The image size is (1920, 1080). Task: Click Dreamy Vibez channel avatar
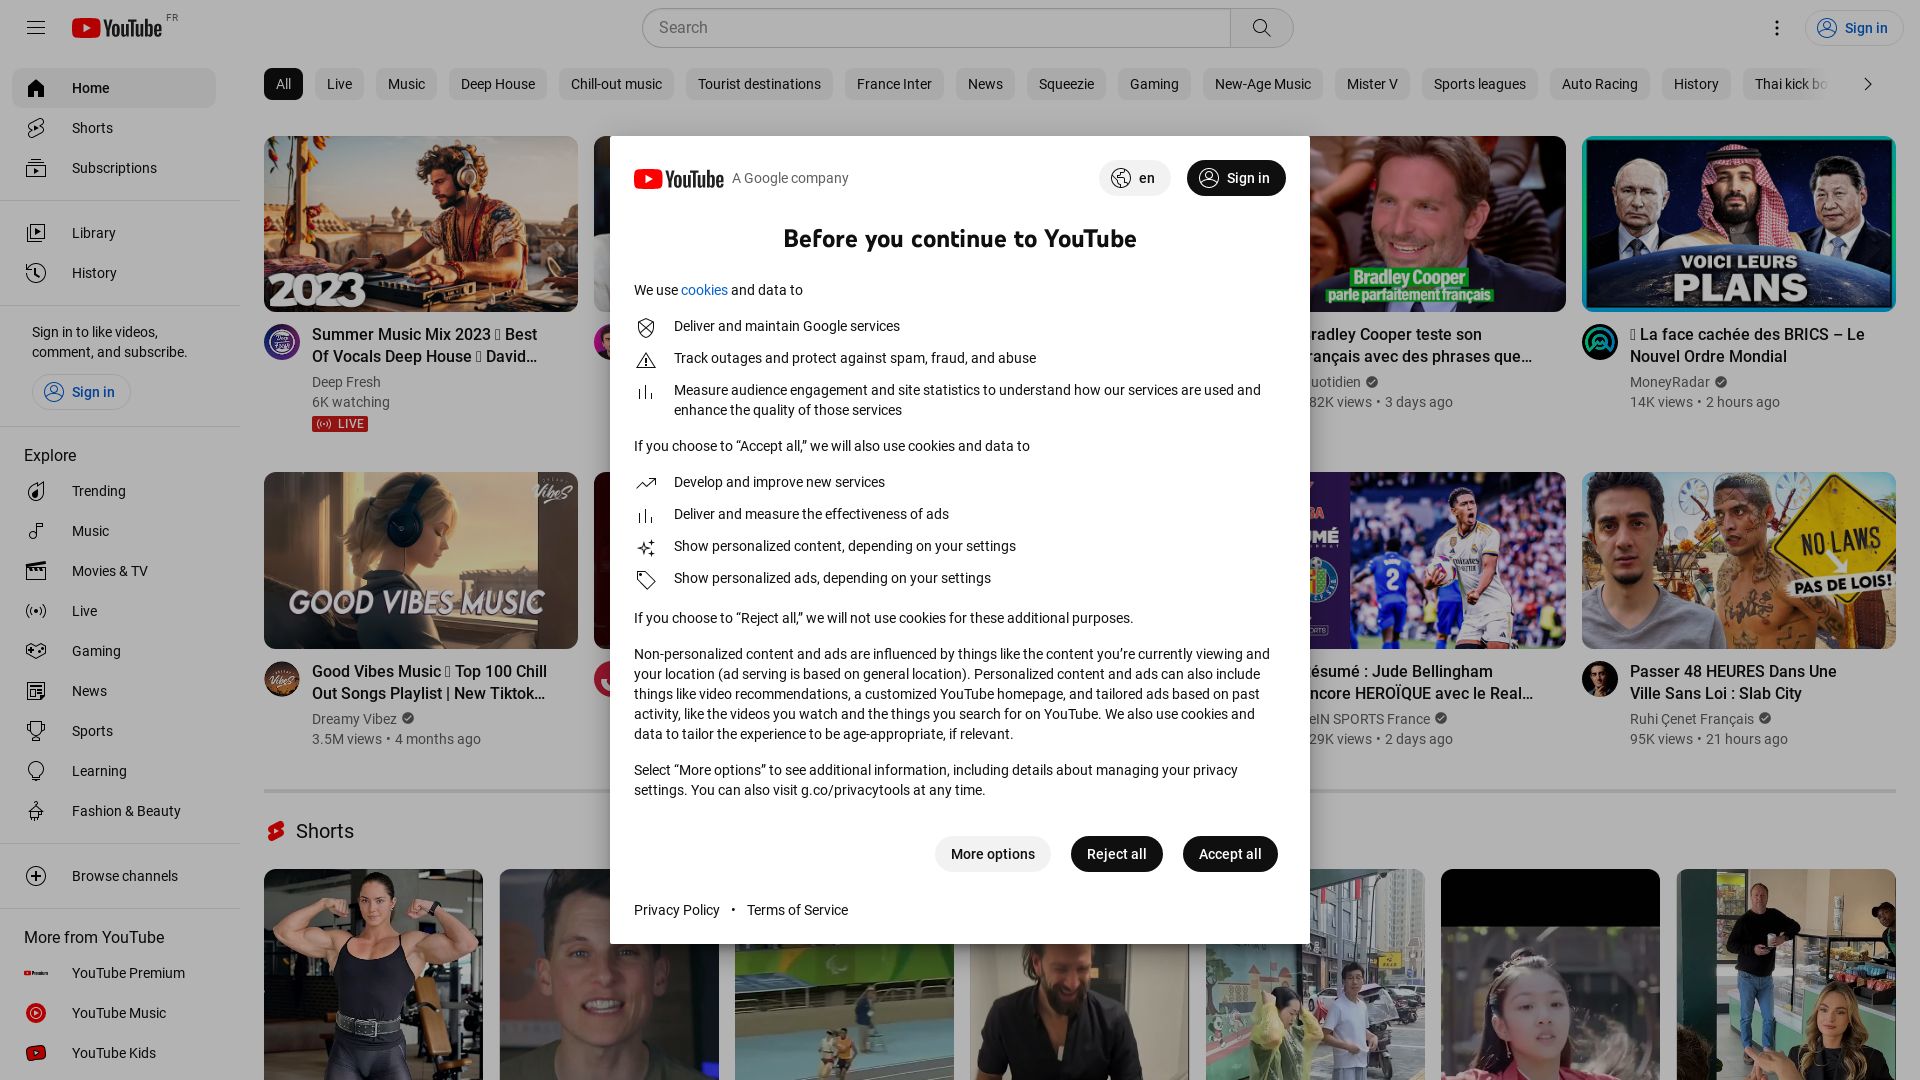pos(282,679)
